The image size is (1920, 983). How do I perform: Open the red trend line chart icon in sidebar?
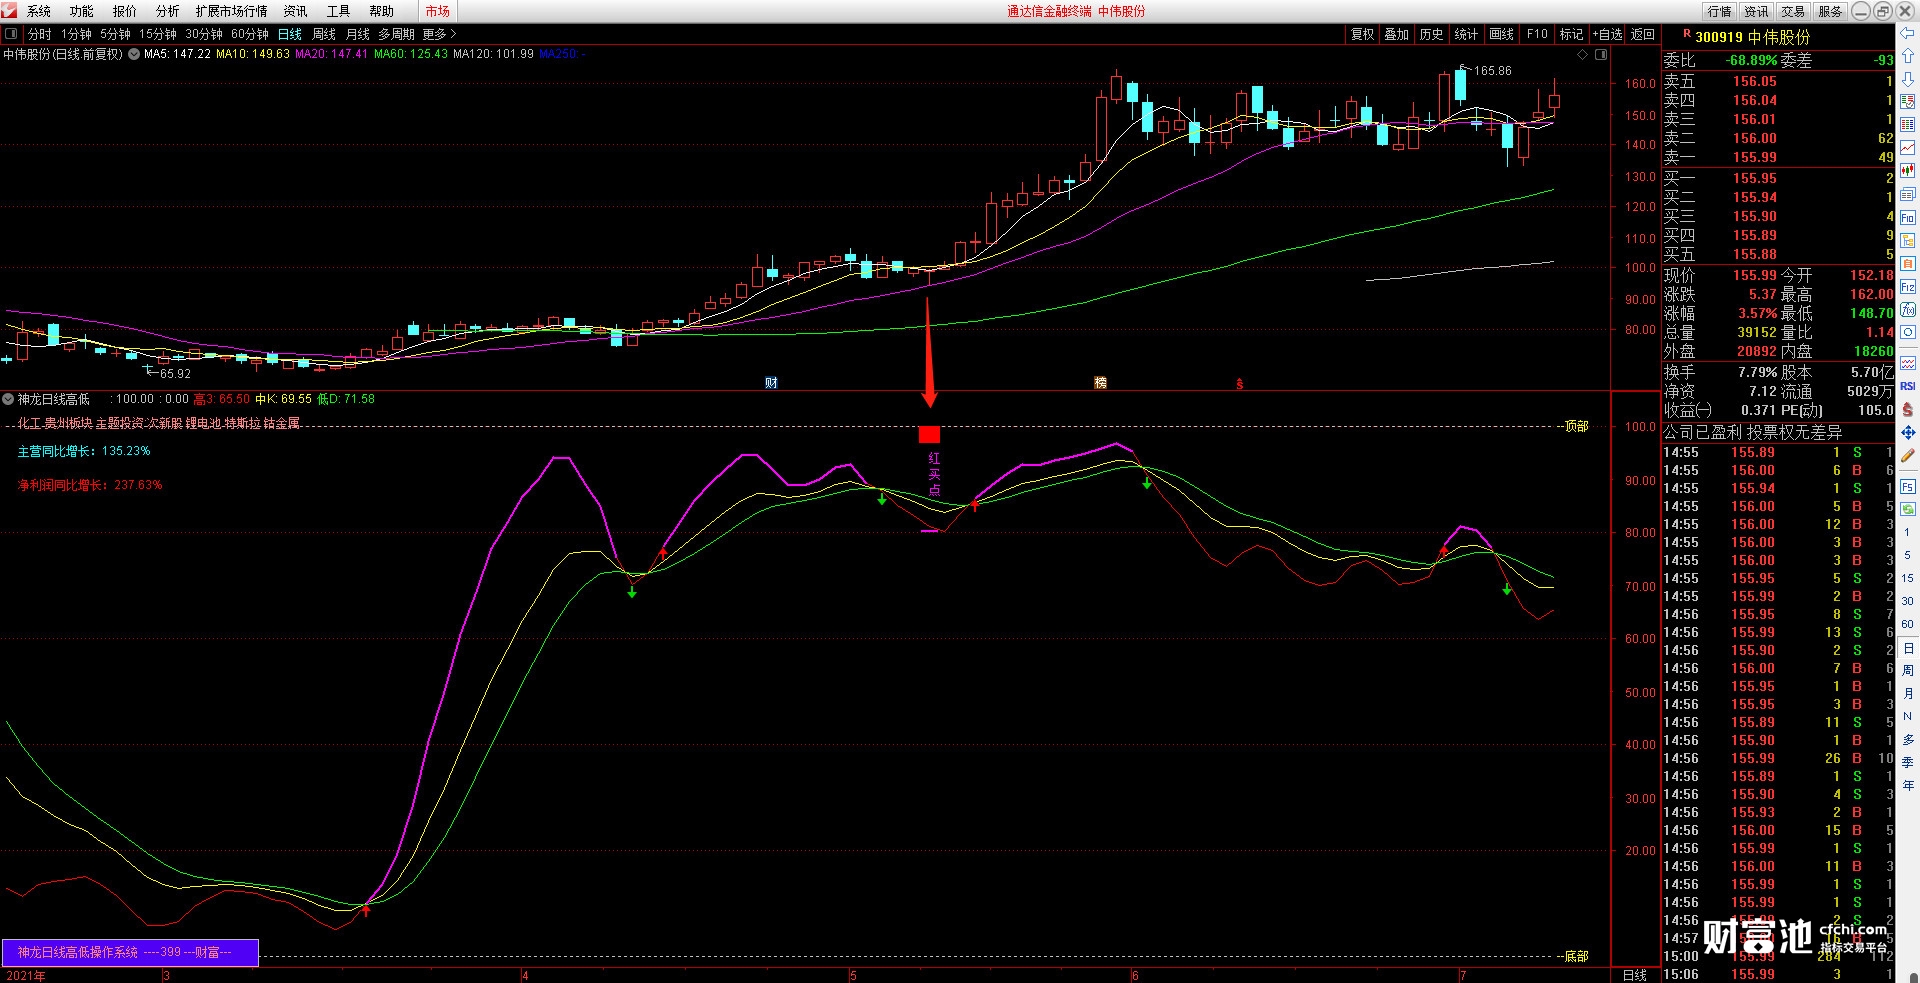click(x=1908, y=148)
